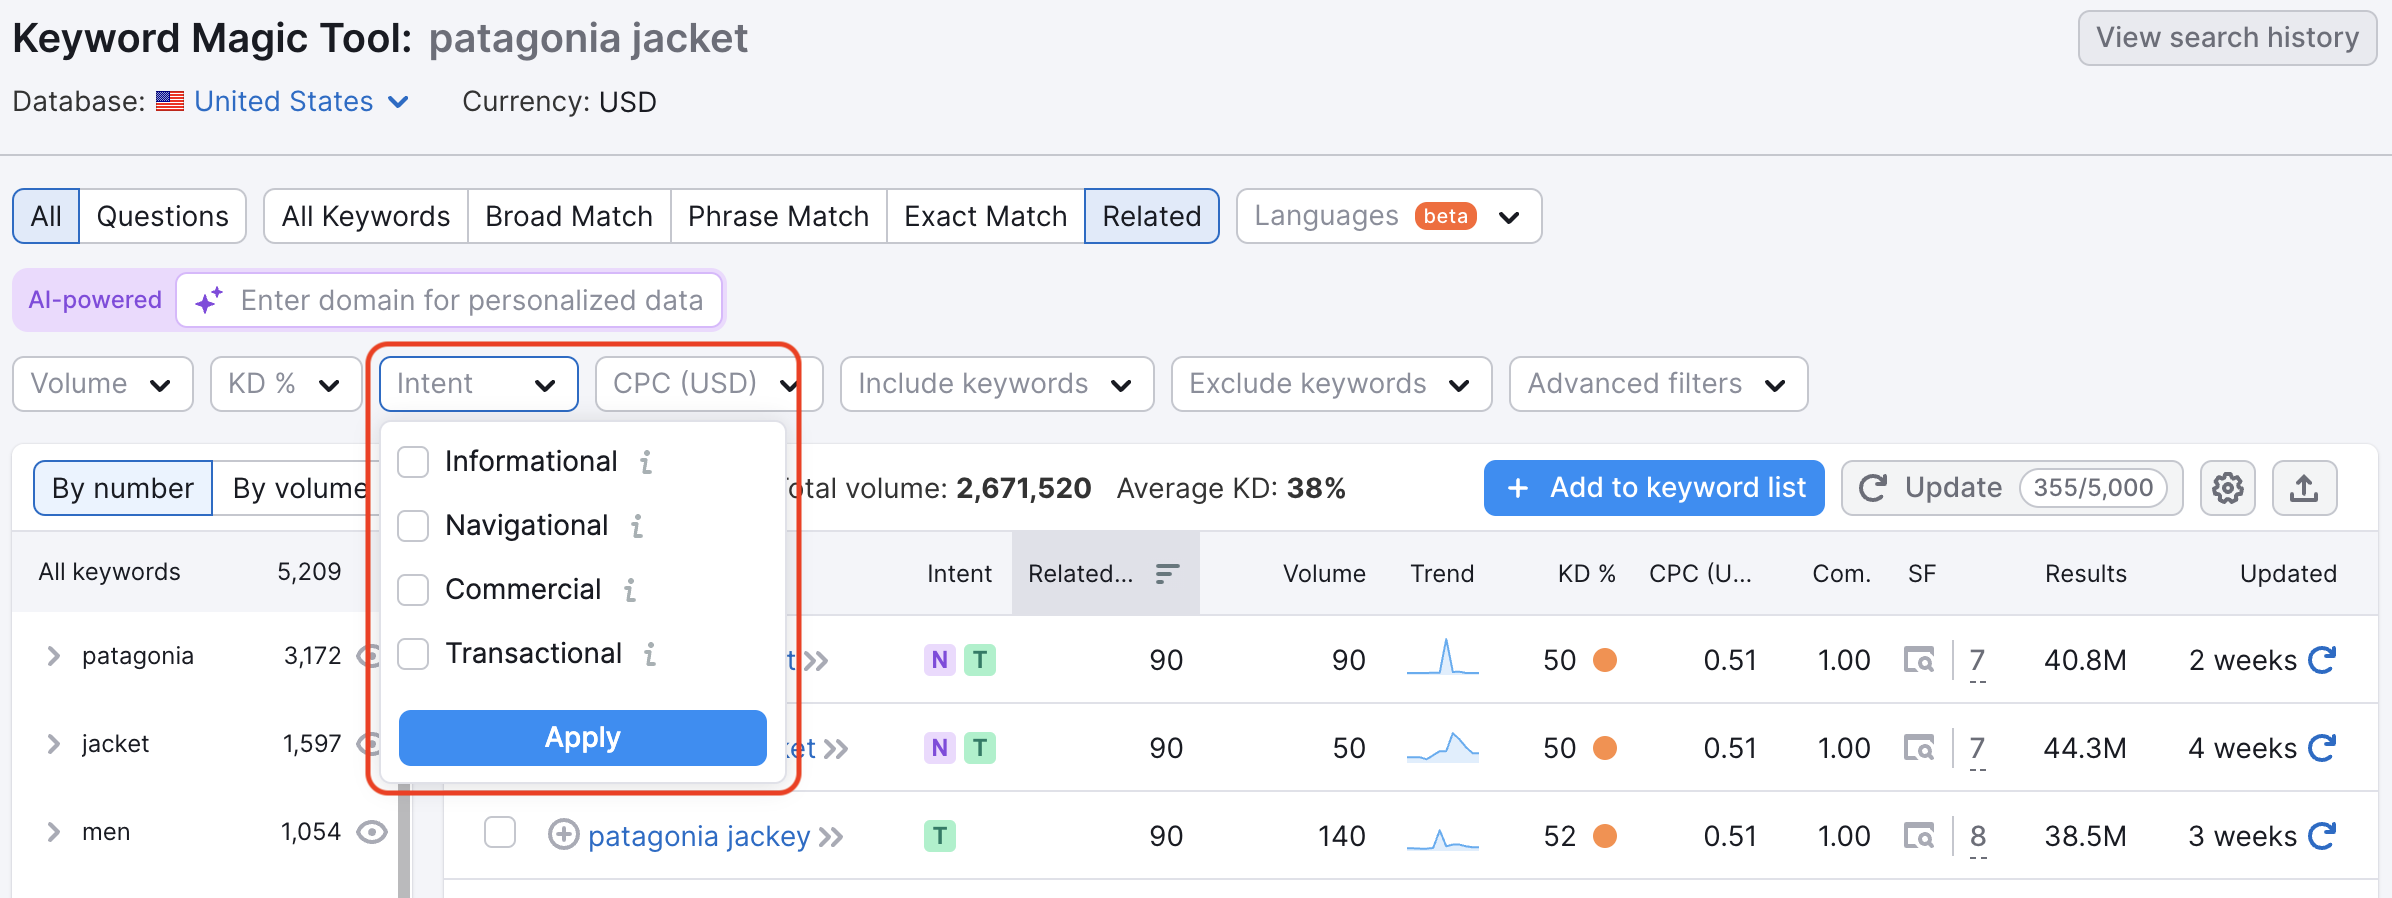Screen dimensions: 2392x898
Task: Collapse the Intent filter dropdown
Action: pyautogui.click(x=479, y=384)
